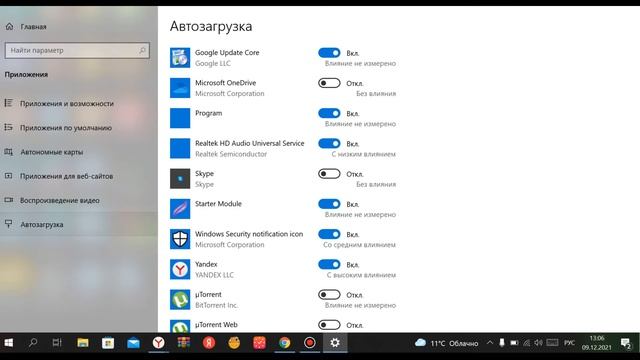Open Yandex Browser from taskbar
The height and width of the screenshot is (360, 640).
coord(159,343)
